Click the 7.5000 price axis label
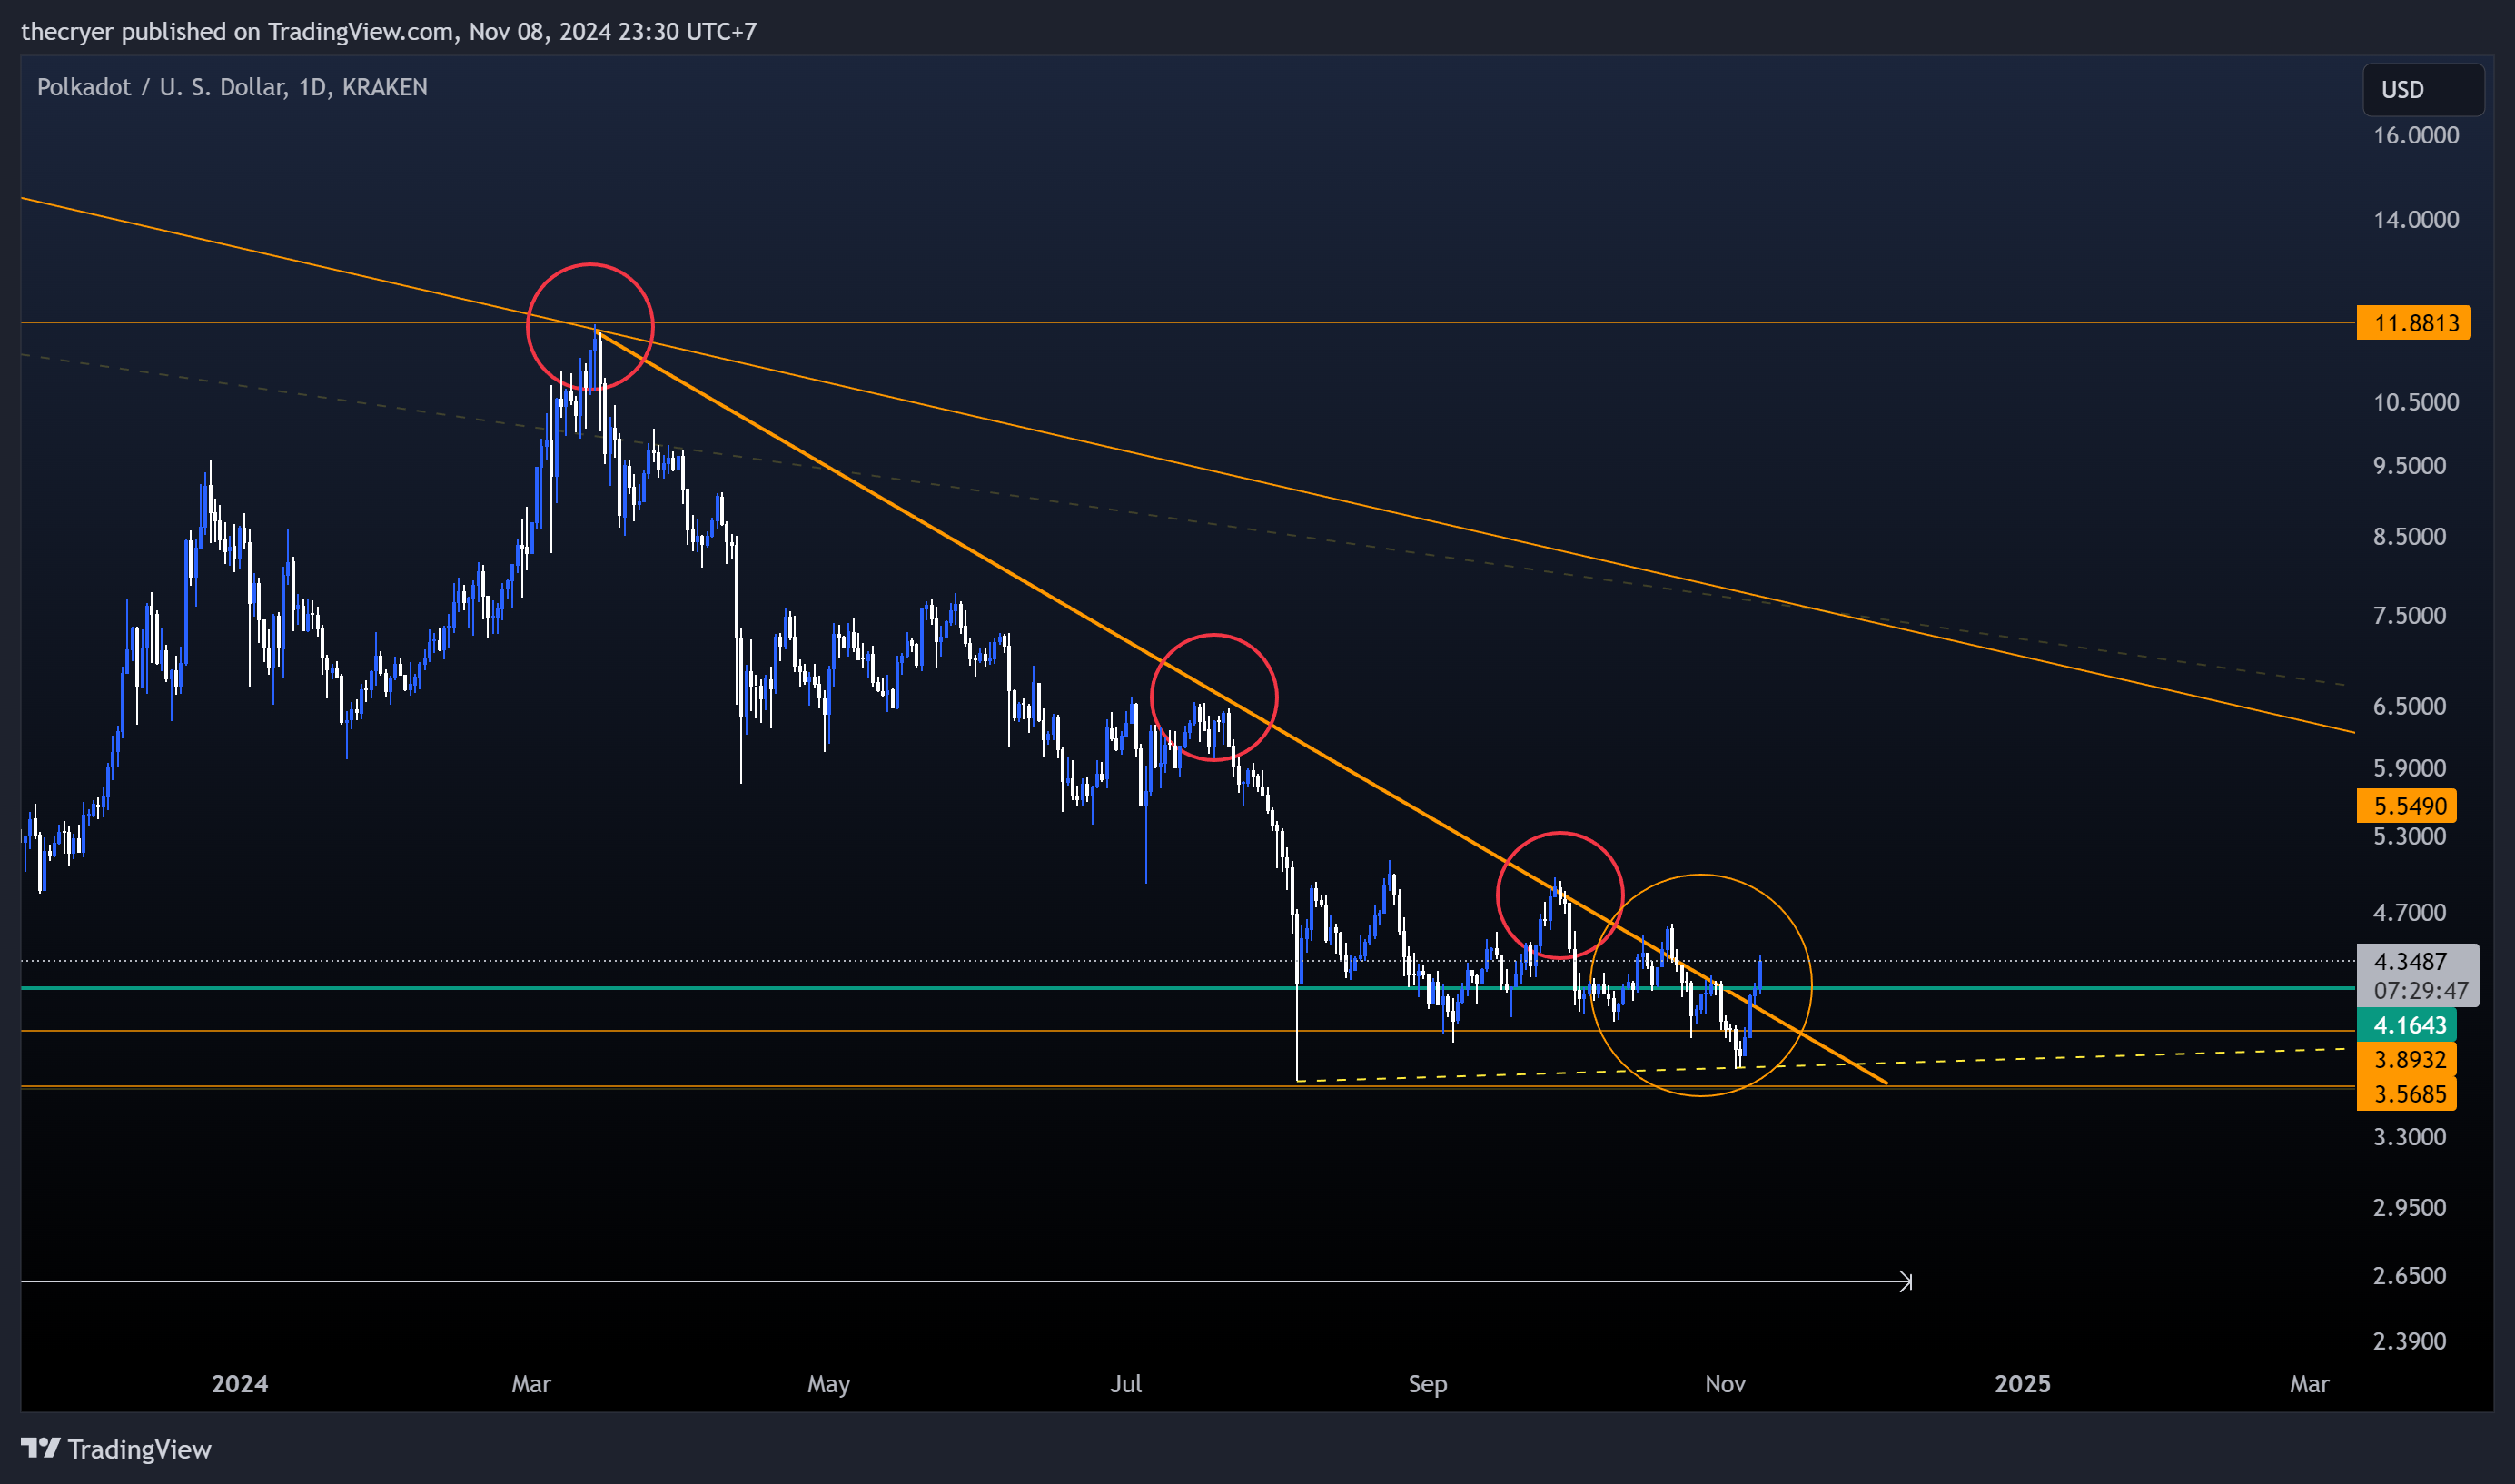Screen dimensions: 2515x1484 tap(2410, 615)
